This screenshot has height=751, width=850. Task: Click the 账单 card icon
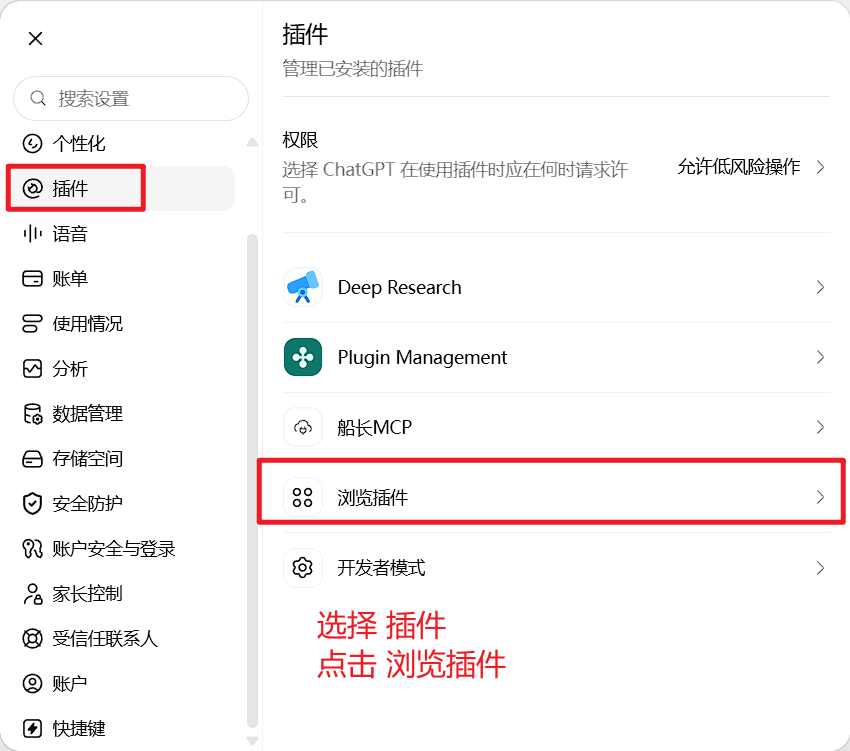point(33,279)
